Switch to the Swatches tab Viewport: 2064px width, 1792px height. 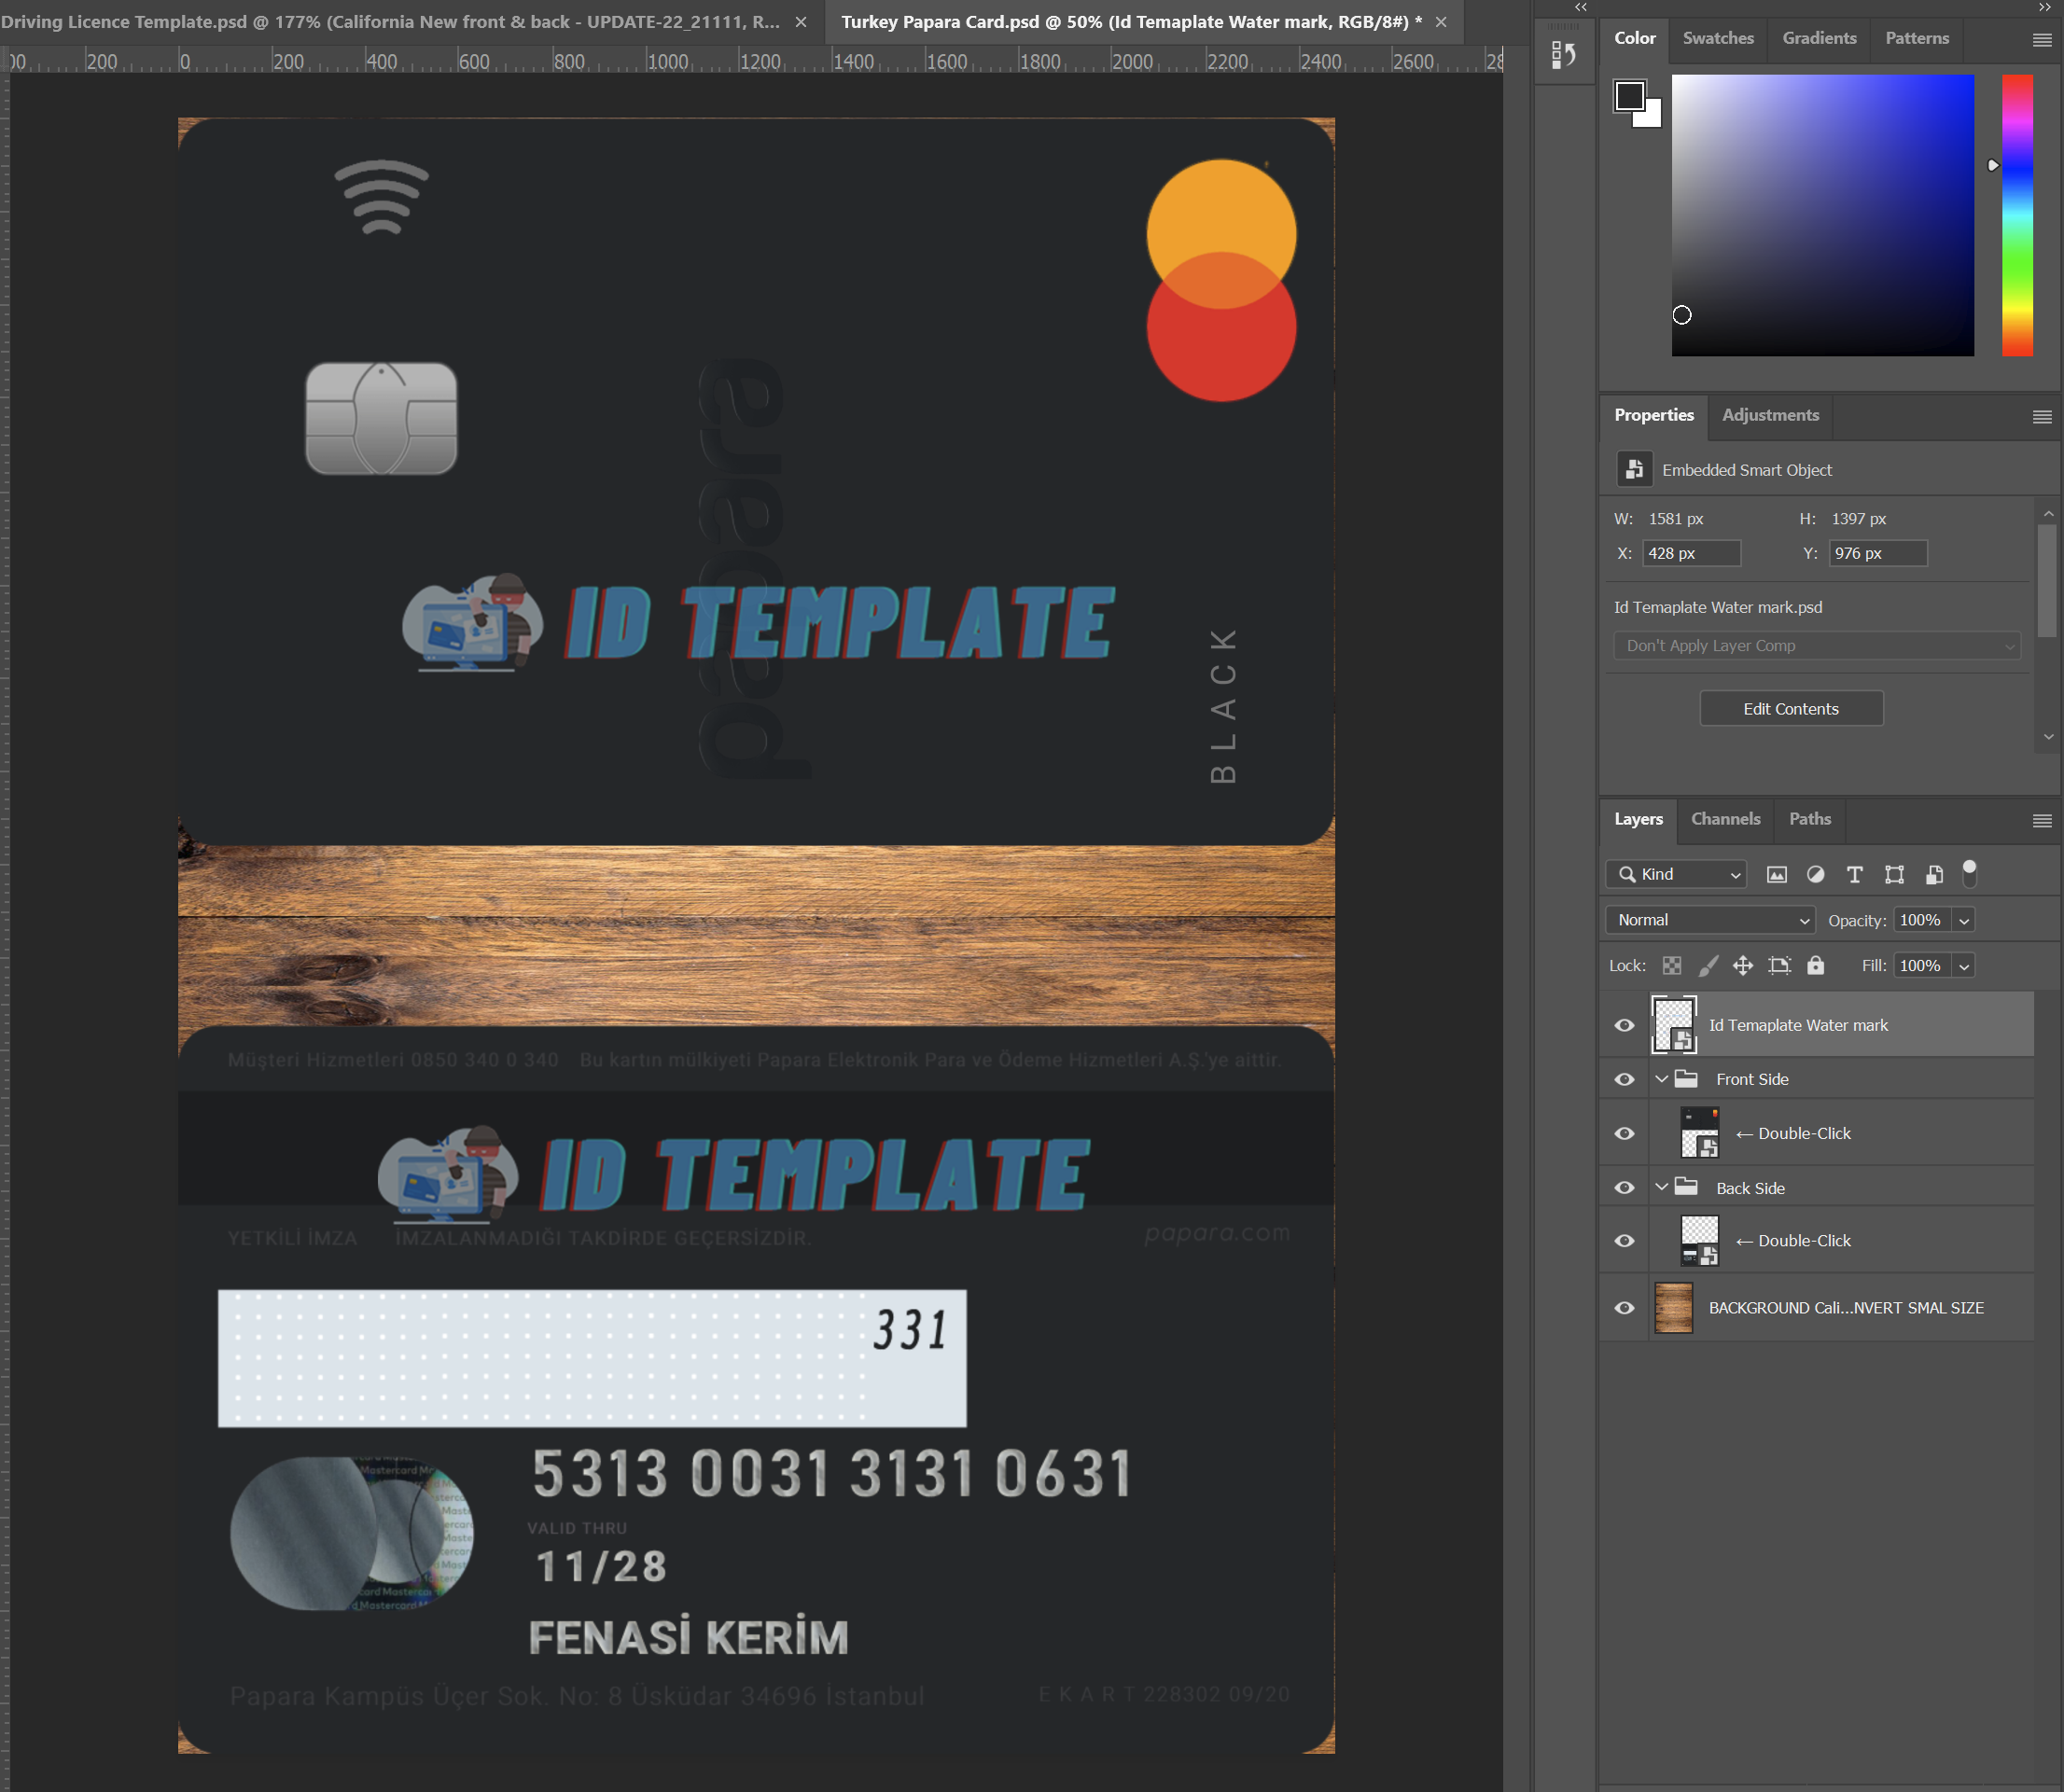tap(1718, 38)
